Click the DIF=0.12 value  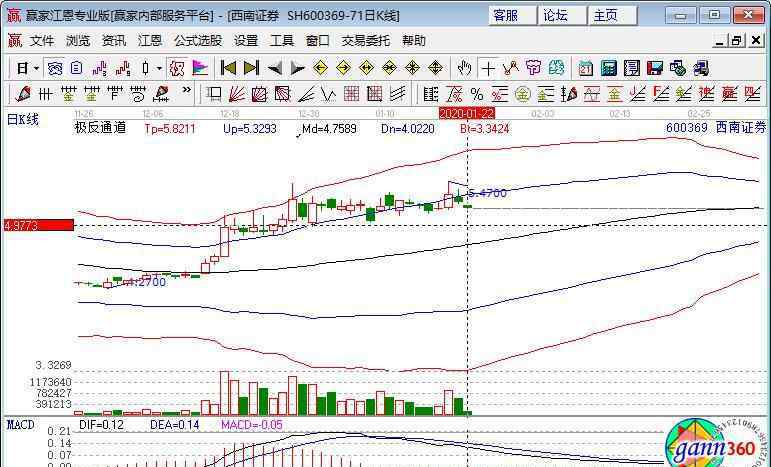[101, 425]
